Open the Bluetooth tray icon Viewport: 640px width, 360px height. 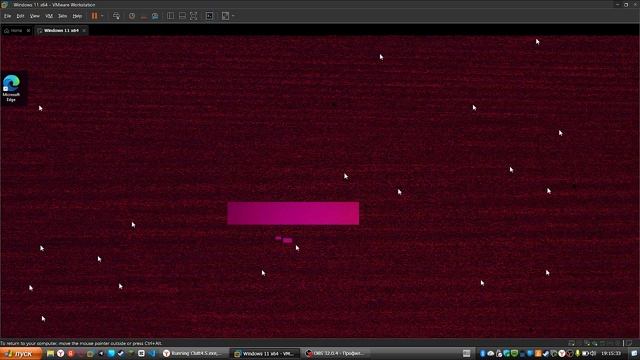tap(482, 353)
